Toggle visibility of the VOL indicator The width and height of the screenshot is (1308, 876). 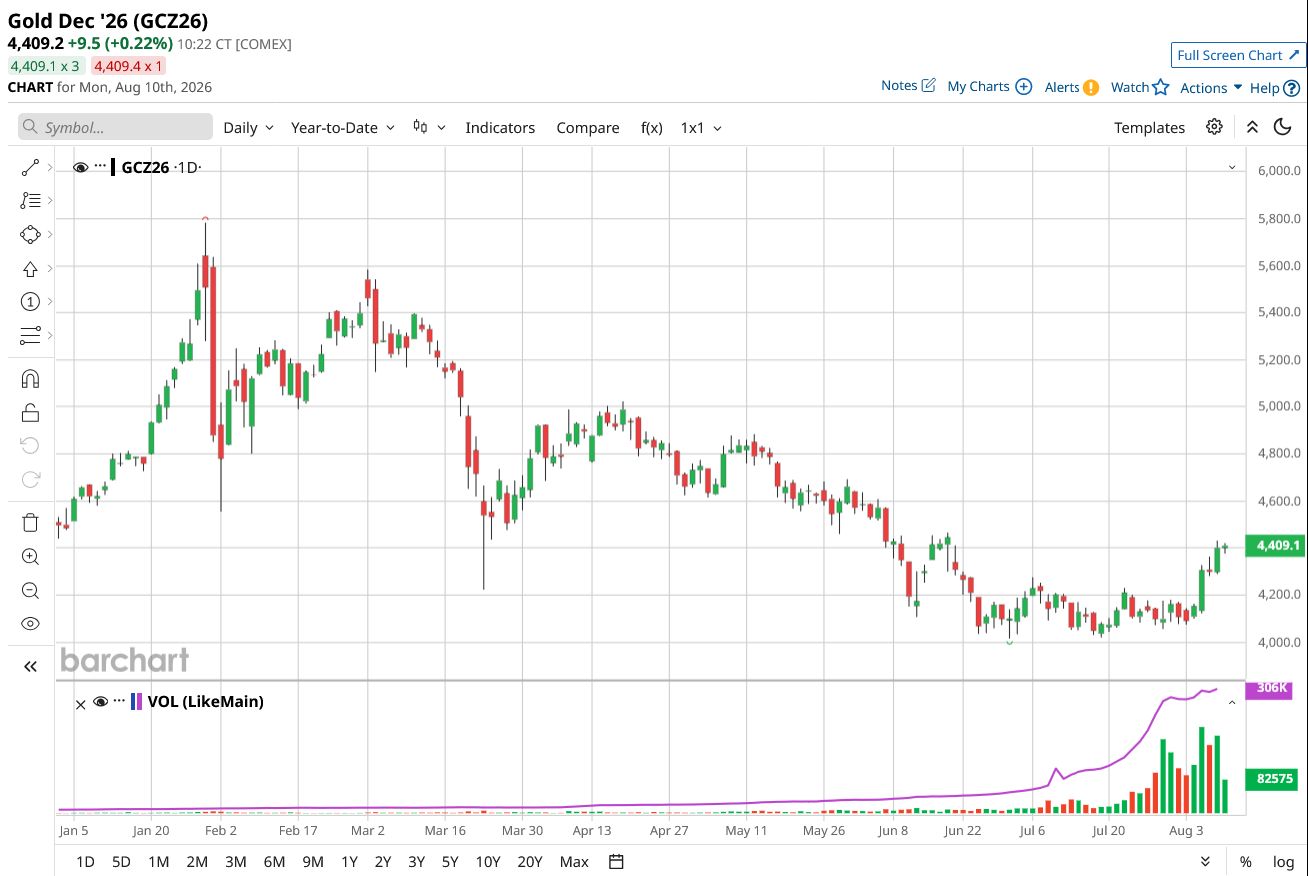tap(100, 702)
